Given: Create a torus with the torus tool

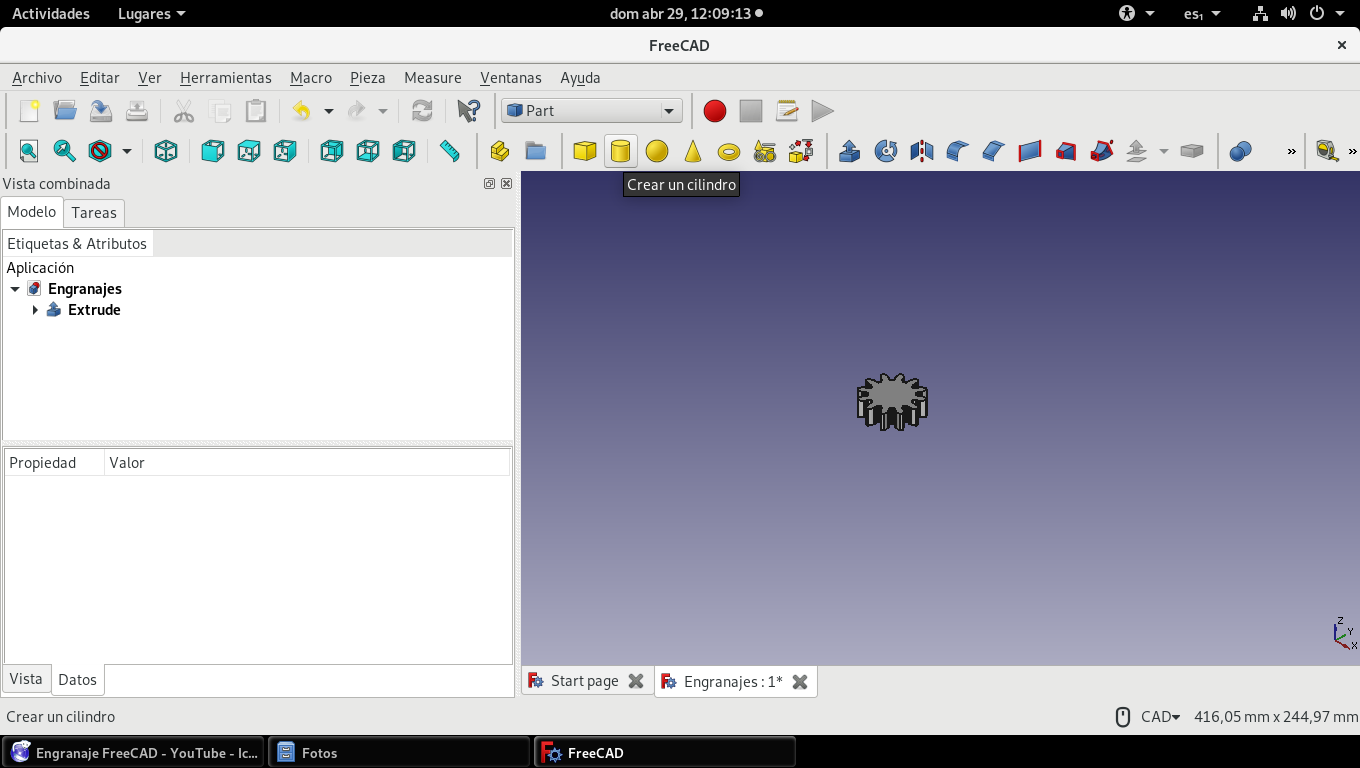Looking at the screenshot, I should pyautogui.click(x=729, y=151).
